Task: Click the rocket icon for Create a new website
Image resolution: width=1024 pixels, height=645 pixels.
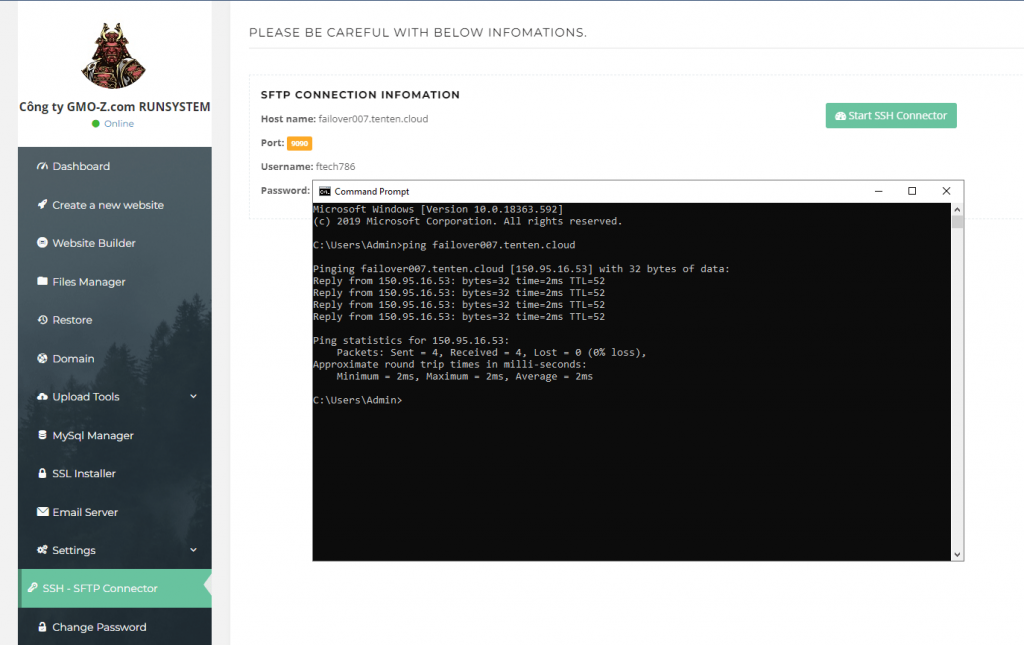Action: tap(43, 205)
